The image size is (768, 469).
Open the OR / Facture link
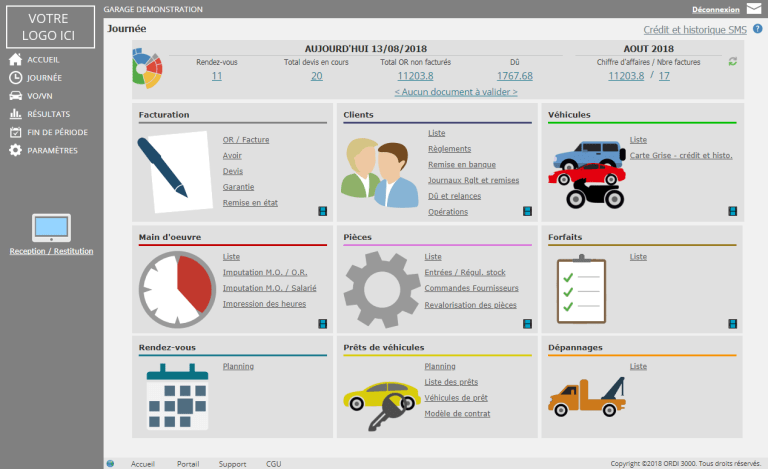(x=246, y=140)
